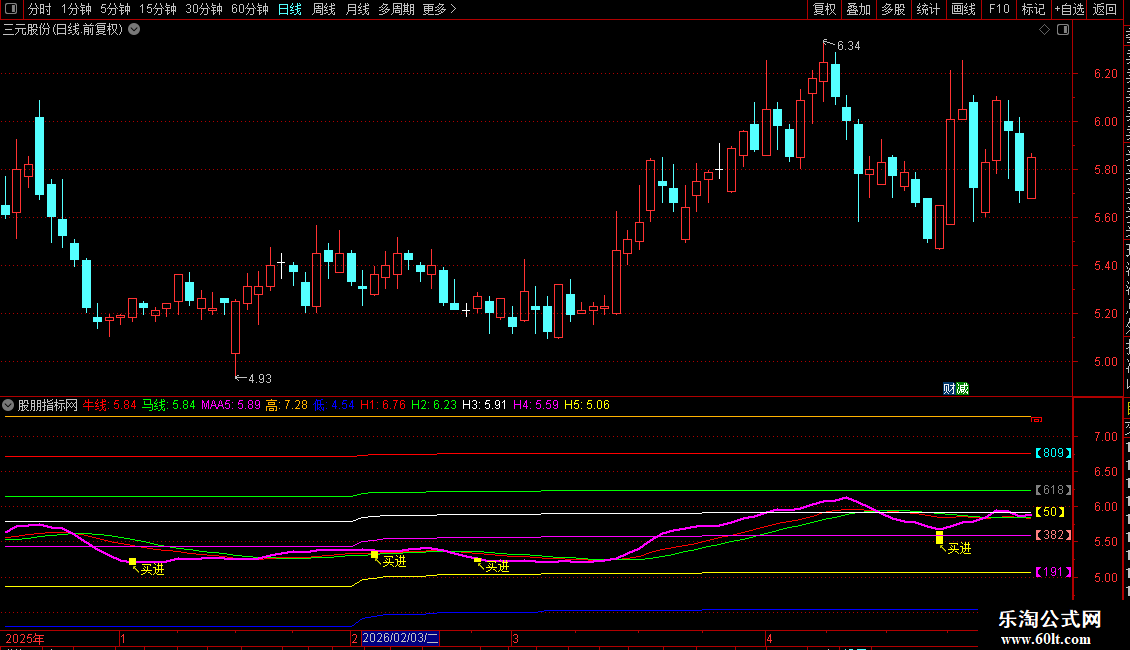This screenshot has height=650, width=1130.
Task: Click the 【191】 level label
Action: click(1053, 572)
